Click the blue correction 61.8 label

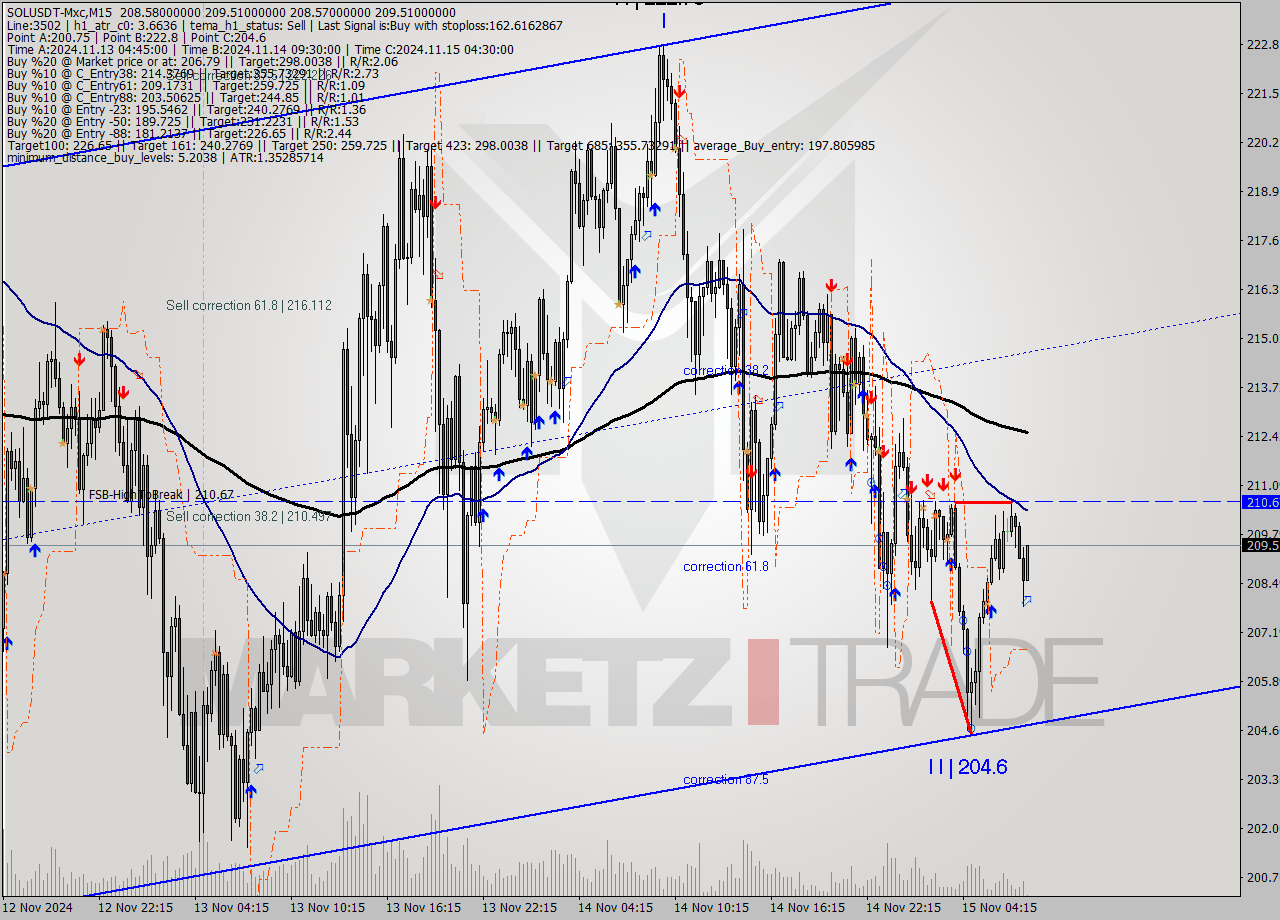coord(726,566)
